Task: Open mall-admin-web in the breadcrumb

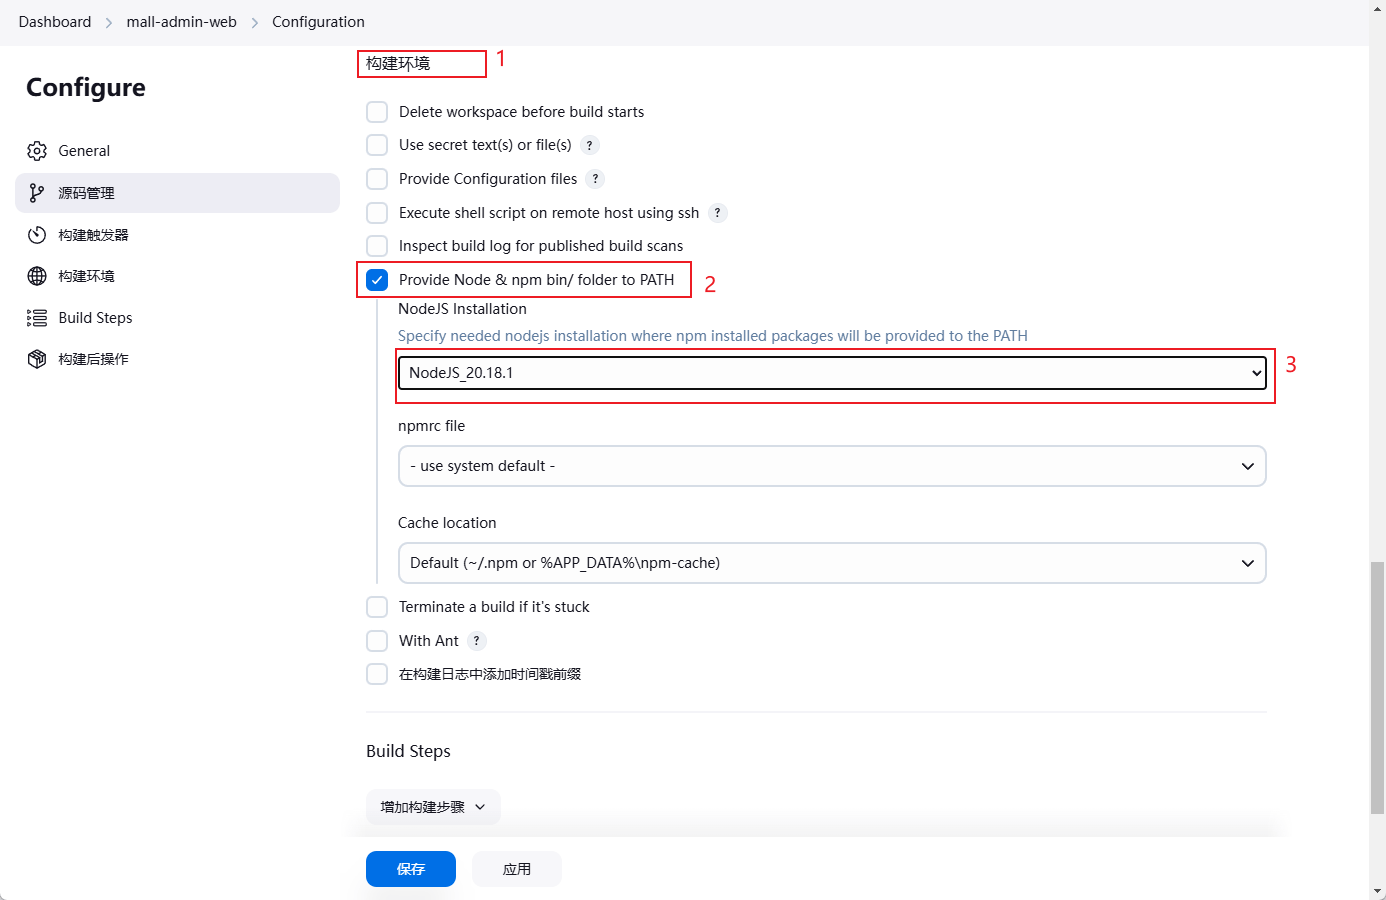Action: coord(181,22)
